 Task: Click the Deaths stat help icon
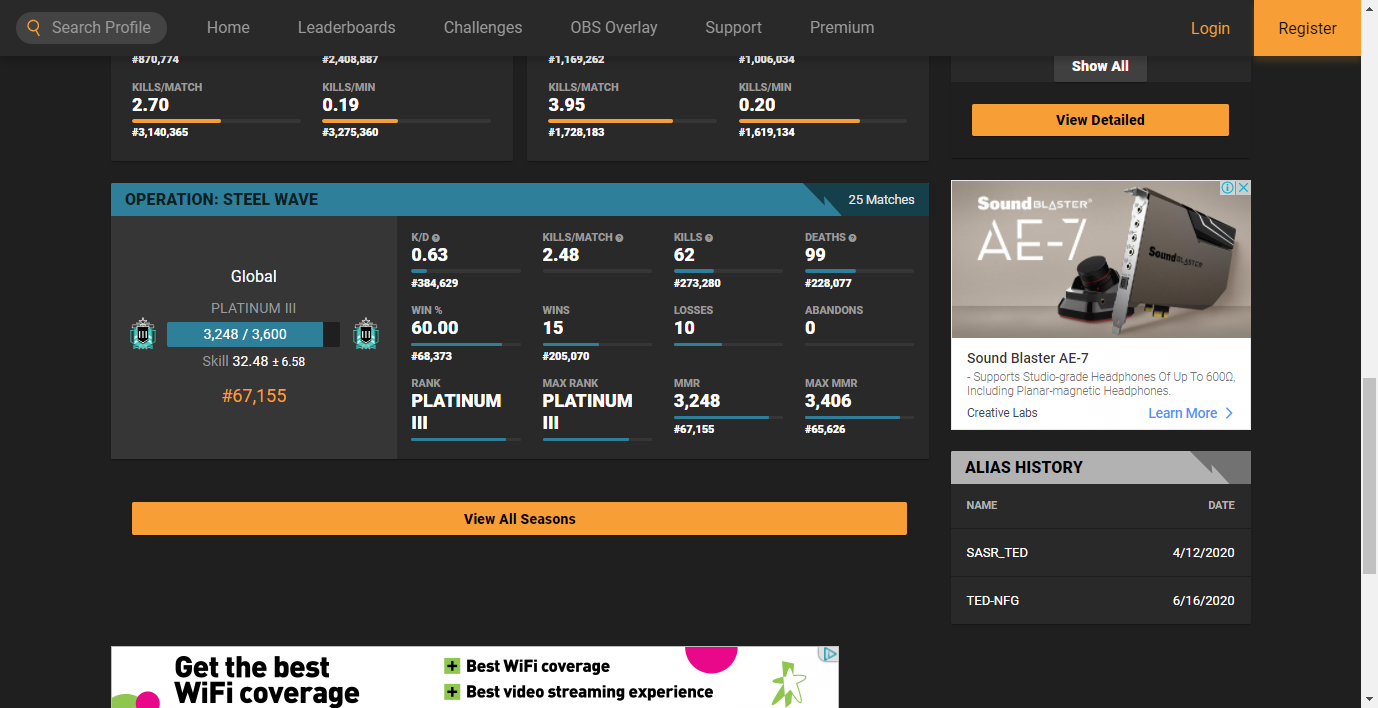click(852, 238)
